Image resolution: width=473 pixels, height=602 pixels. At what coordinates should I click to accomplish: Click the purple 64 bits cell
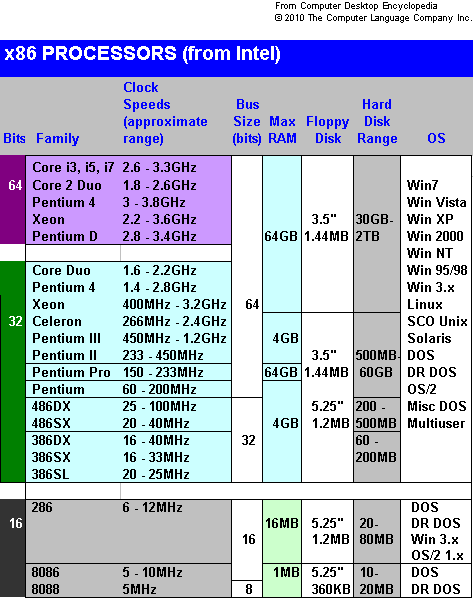point(13,200)
